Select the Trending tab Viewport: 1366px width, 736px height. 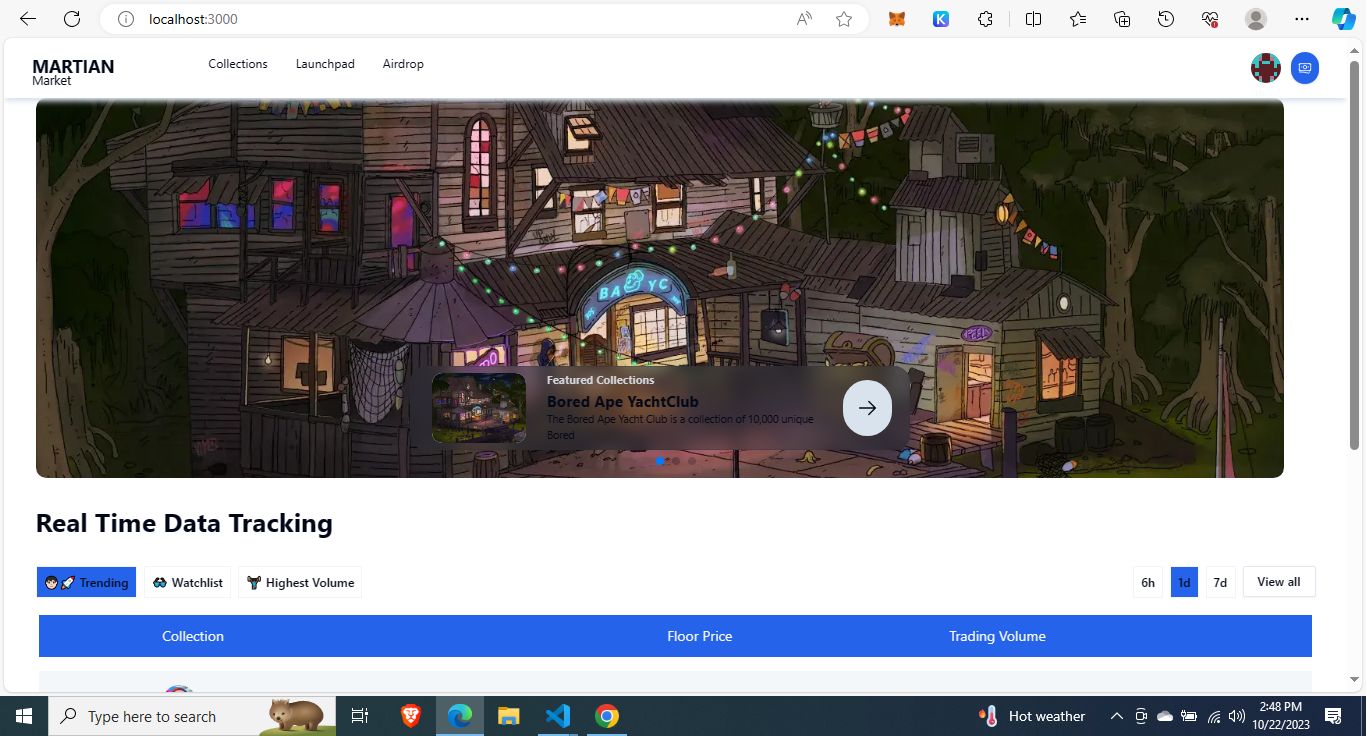pyautogui.click(x=86, y=582)
